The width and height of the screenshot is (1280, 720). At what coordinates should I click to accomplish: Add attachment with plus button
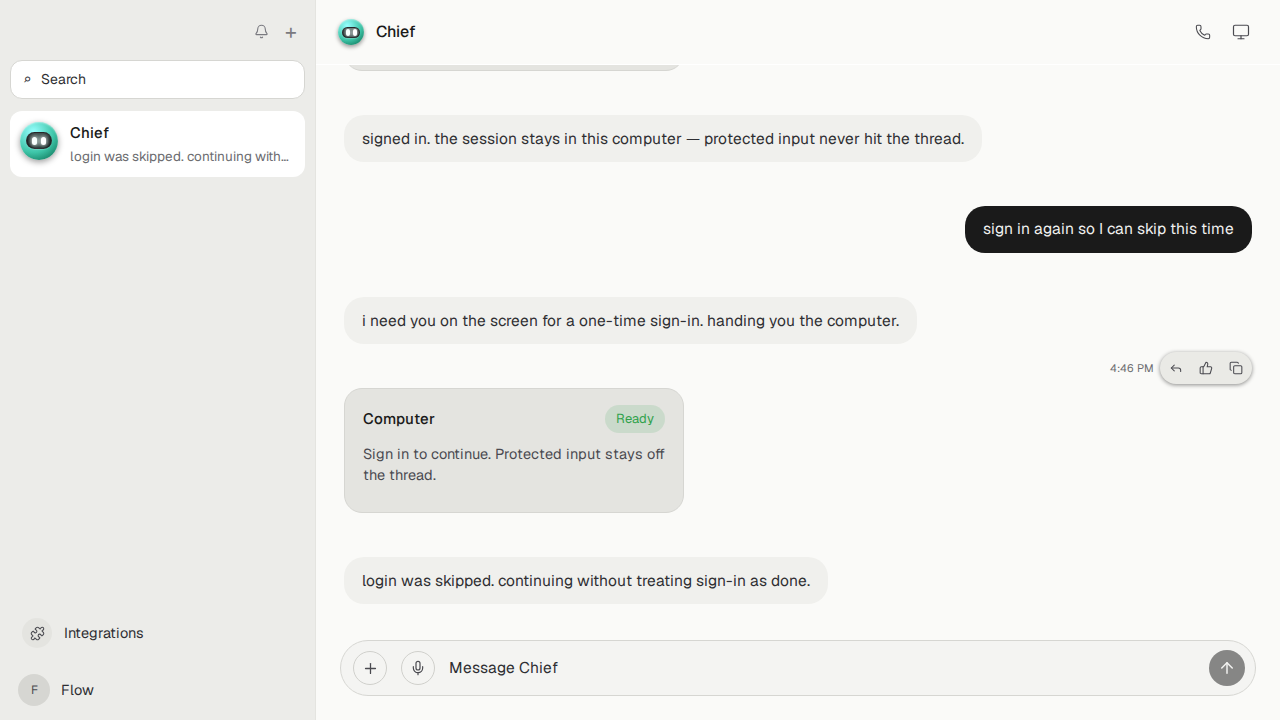click(370, 668)
